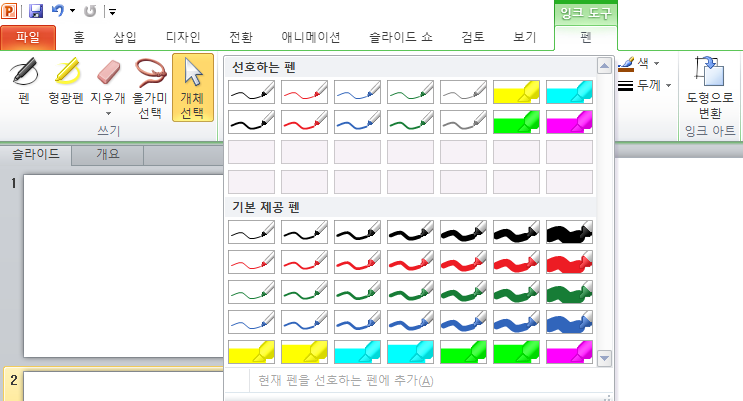743x401 pixels.
Task: Open the Slide Show (슬라이드 쇼) tab
Action: pos(400,37)
